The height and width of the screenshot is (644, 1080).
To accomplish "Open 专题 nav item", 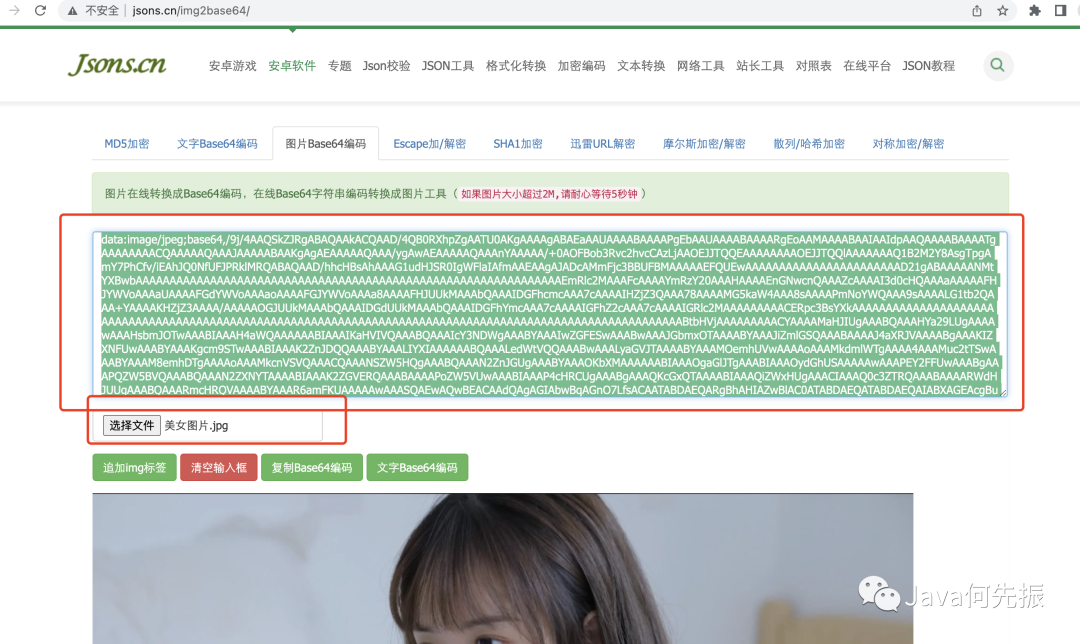I will tap(340, 66).
